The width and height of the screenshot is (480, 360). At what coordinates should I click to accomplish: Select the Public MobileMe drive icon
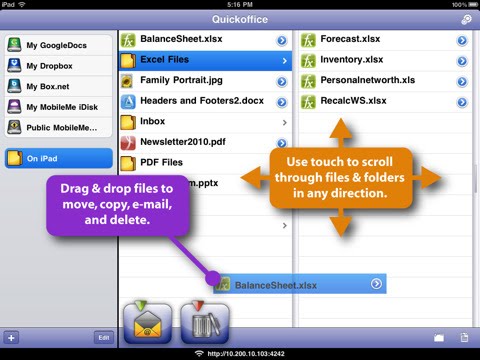coord(14,127)
